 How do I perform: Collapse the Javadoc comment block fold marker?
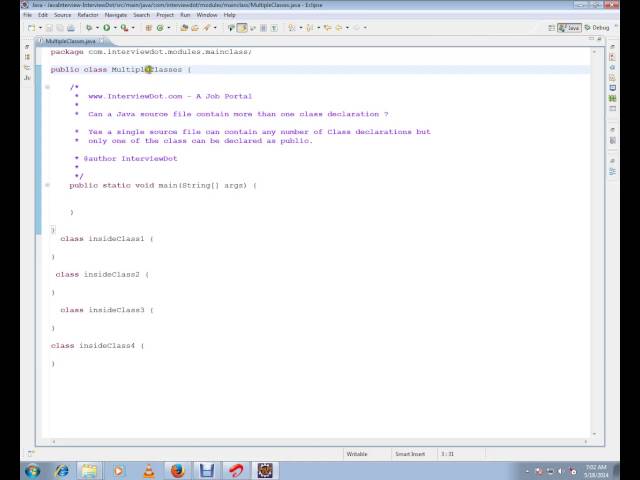point(47,87)
